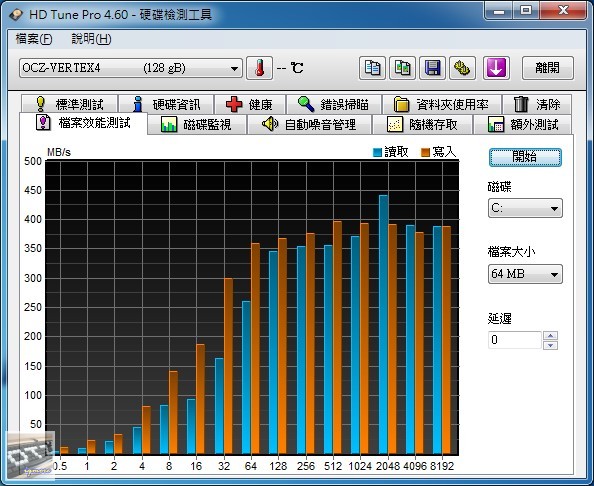594x486 pixels.
Task: Click the orange write bar for 512
Action: coord(337,338)
